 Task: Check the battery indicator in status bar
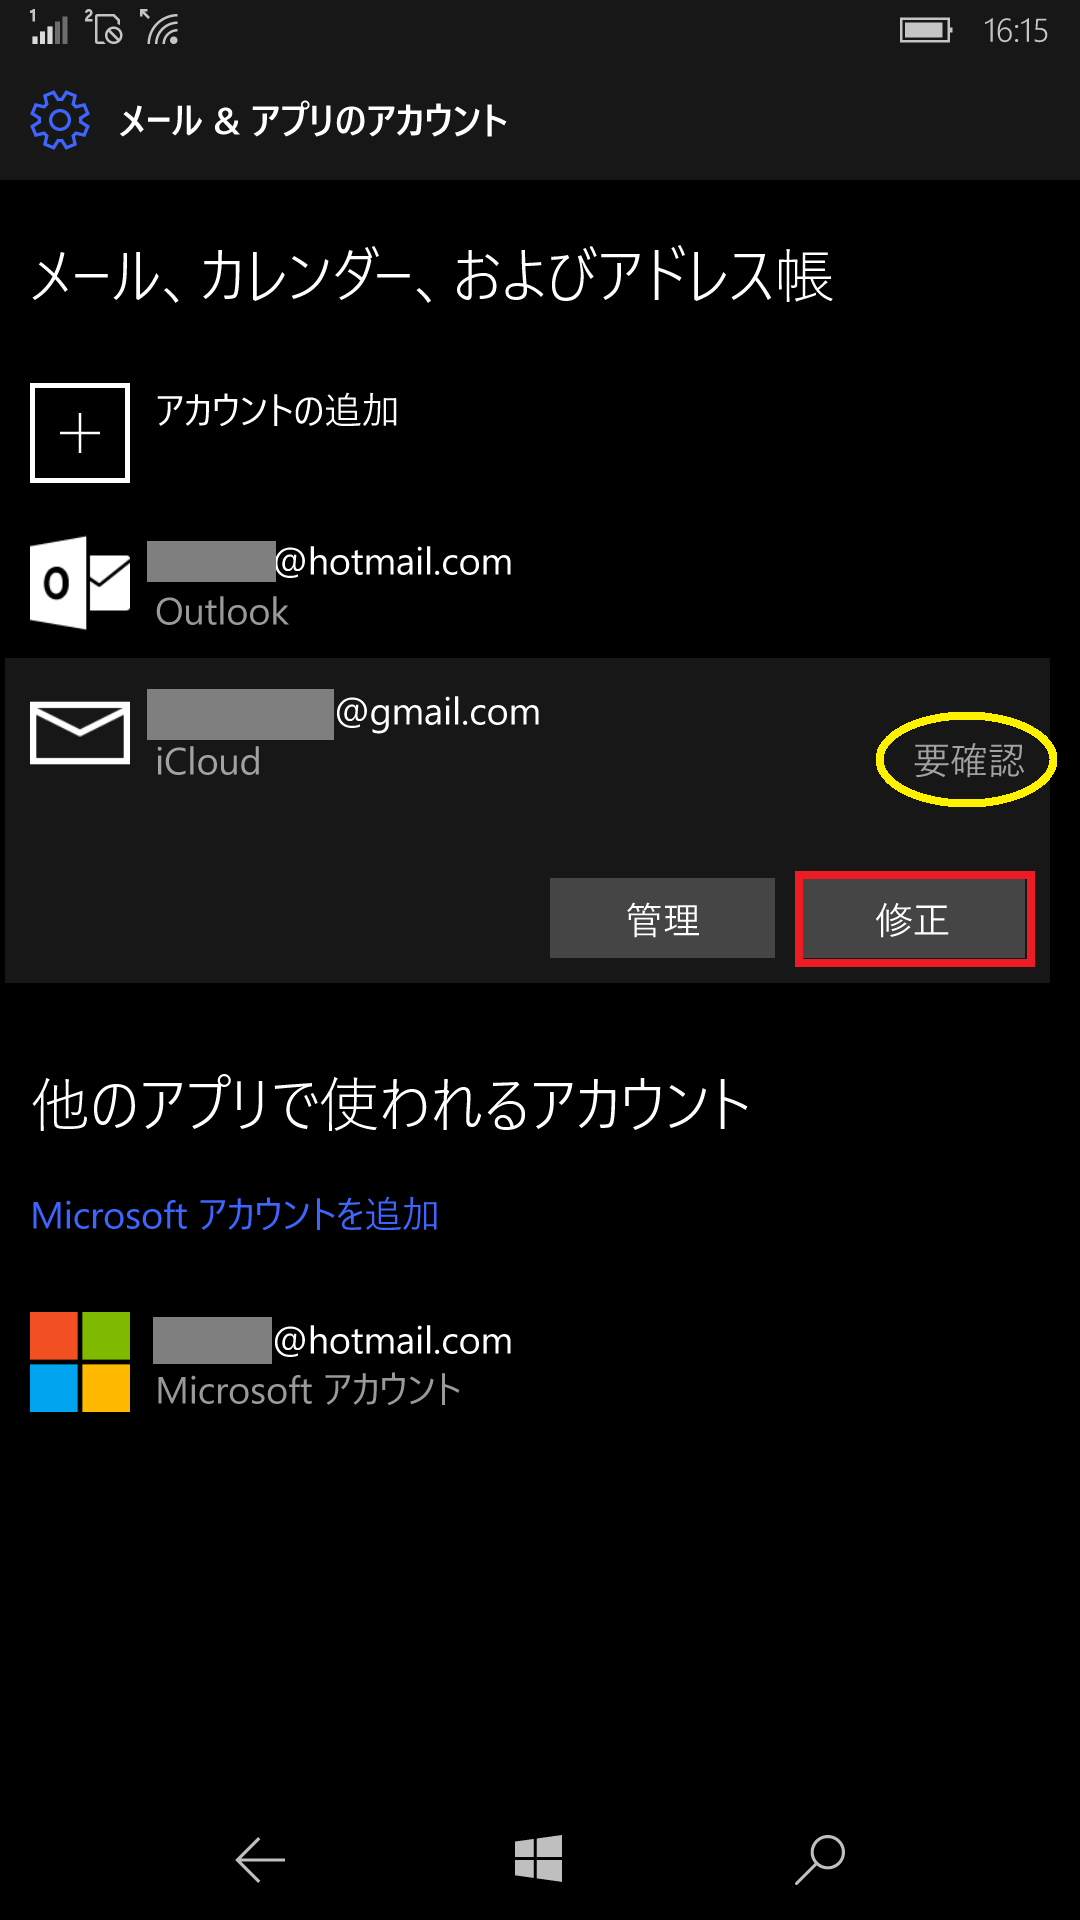click(926, 30)
